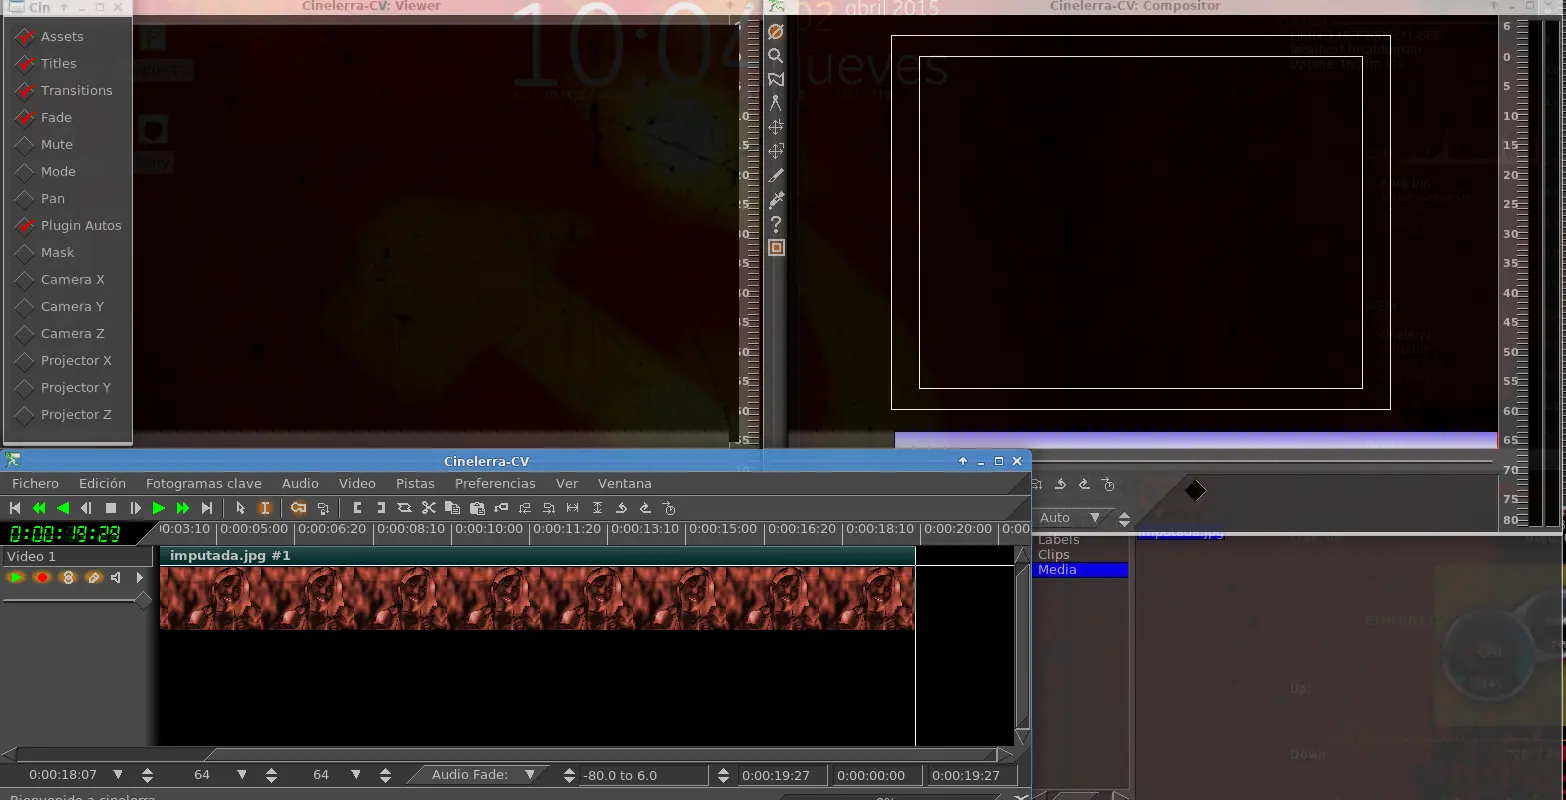Toggle the Titles overlay checkbox
Image resolution: width=1566 pixels, height=800 pixels.
pos(25,64)
